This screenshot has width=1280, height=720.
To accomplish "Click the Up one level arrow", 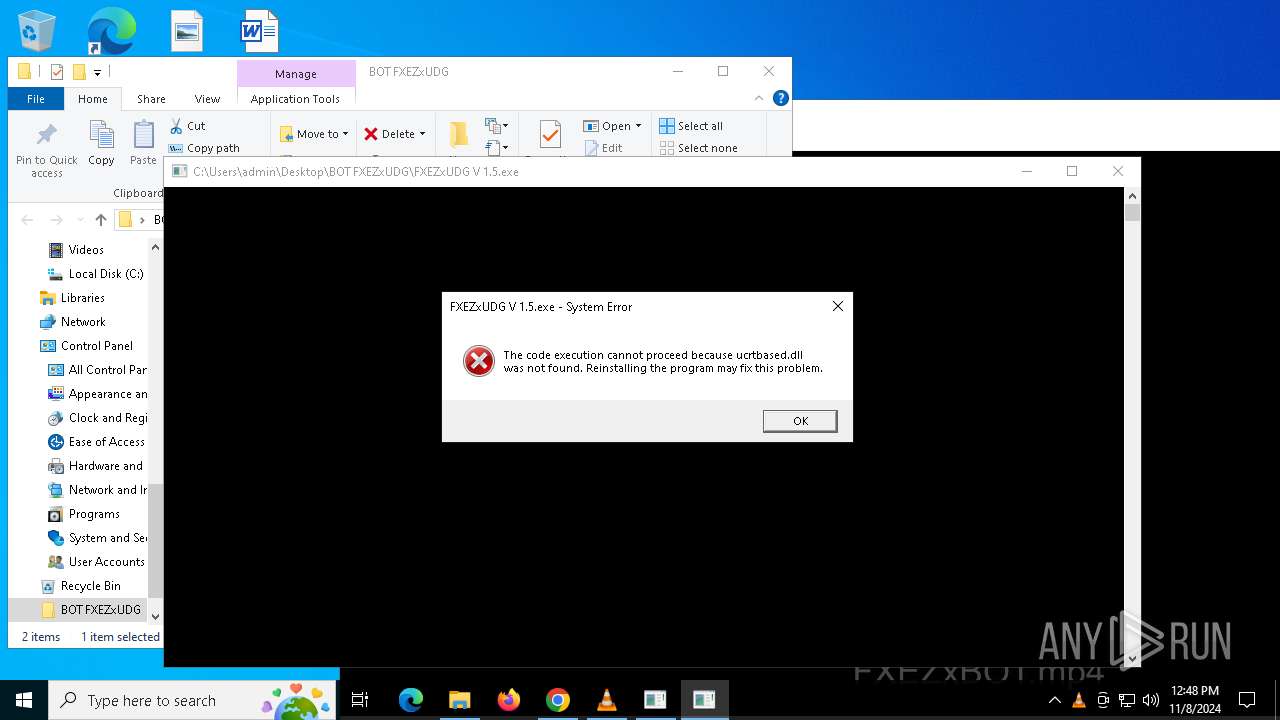I will (x=101, y=220).
